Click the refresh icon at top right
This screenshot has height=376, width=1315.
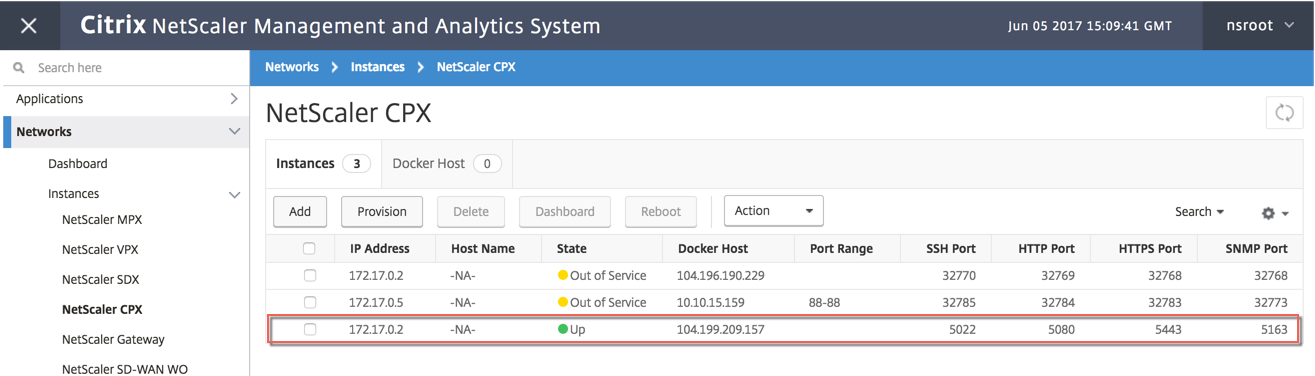click(1284, 113)
